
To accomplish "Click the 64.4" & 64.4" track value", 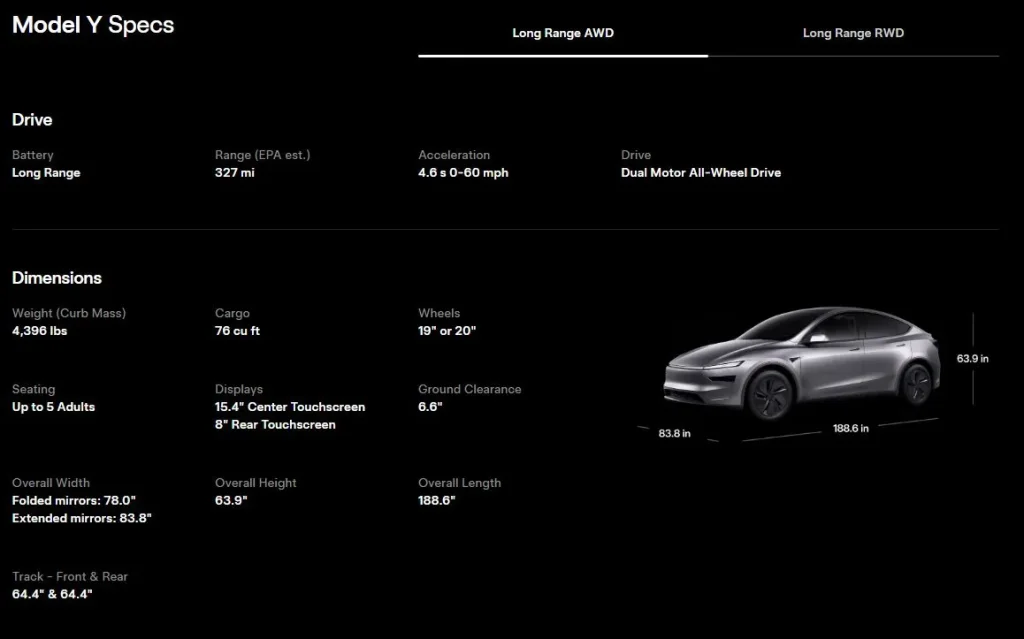I will [x=52, y=594].
